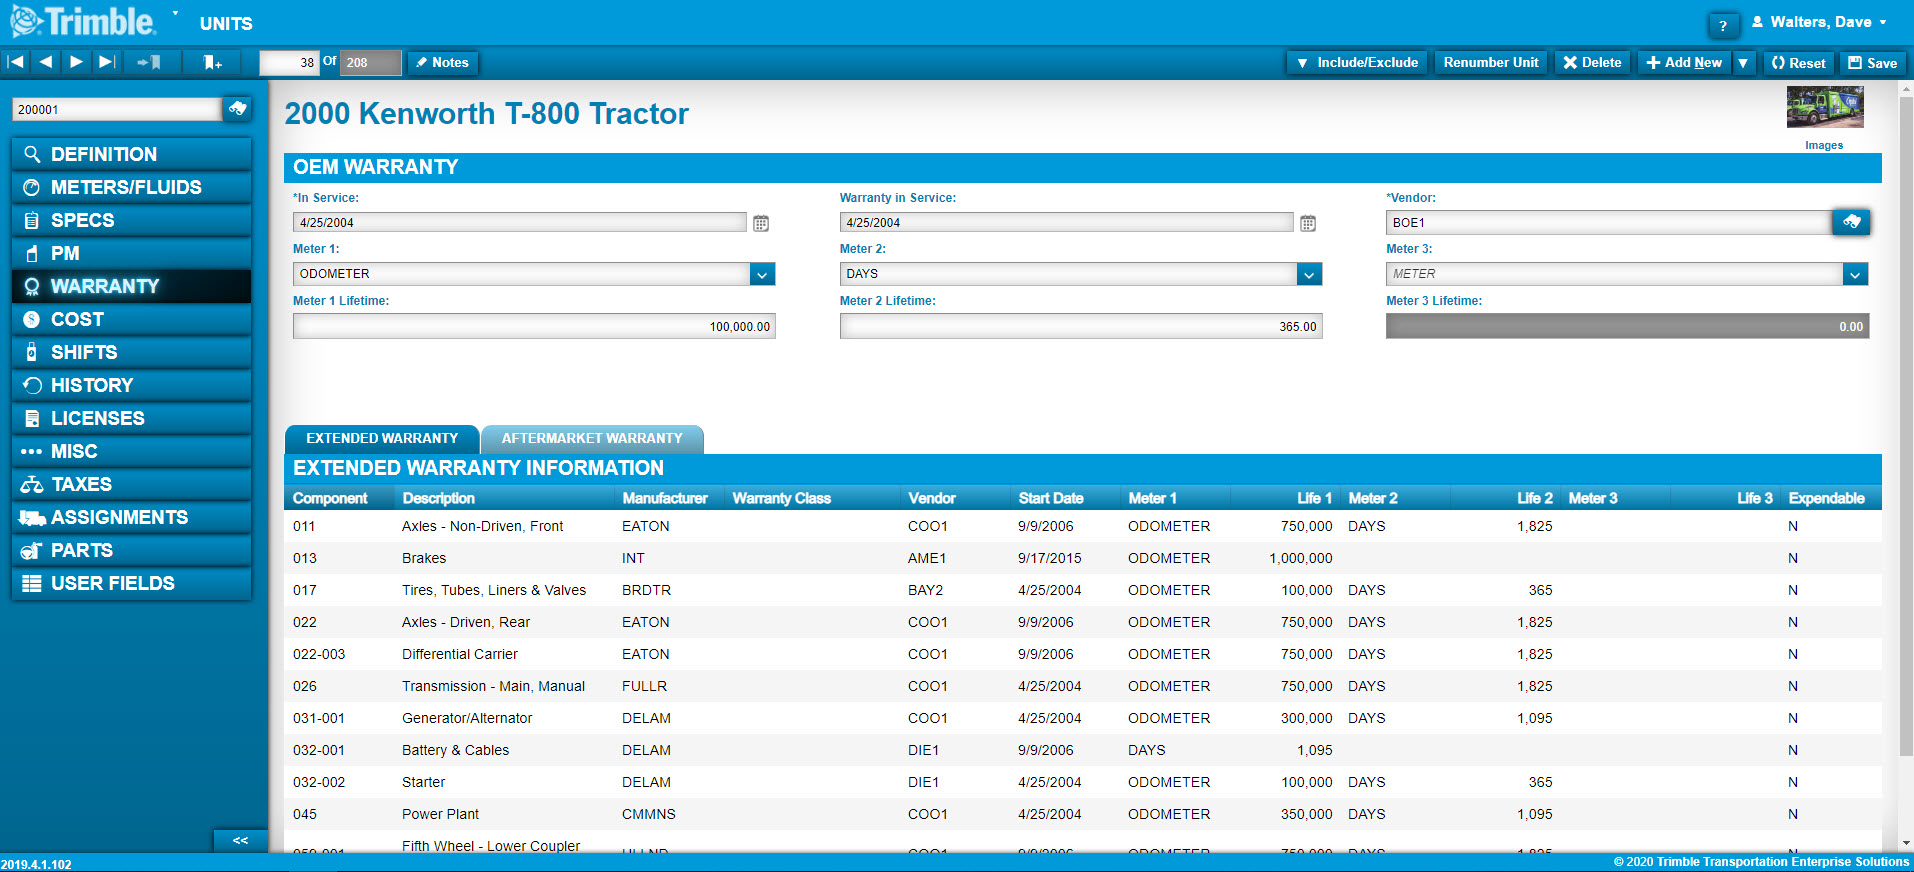Open the Walters, Dave user menu
The height and width of the screenshot is (872, 1914).
point(1819,22)
